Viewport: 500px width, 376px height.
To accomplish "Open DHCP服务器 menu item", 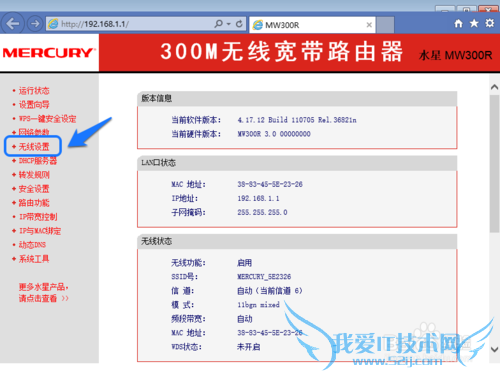I will 38,161.
